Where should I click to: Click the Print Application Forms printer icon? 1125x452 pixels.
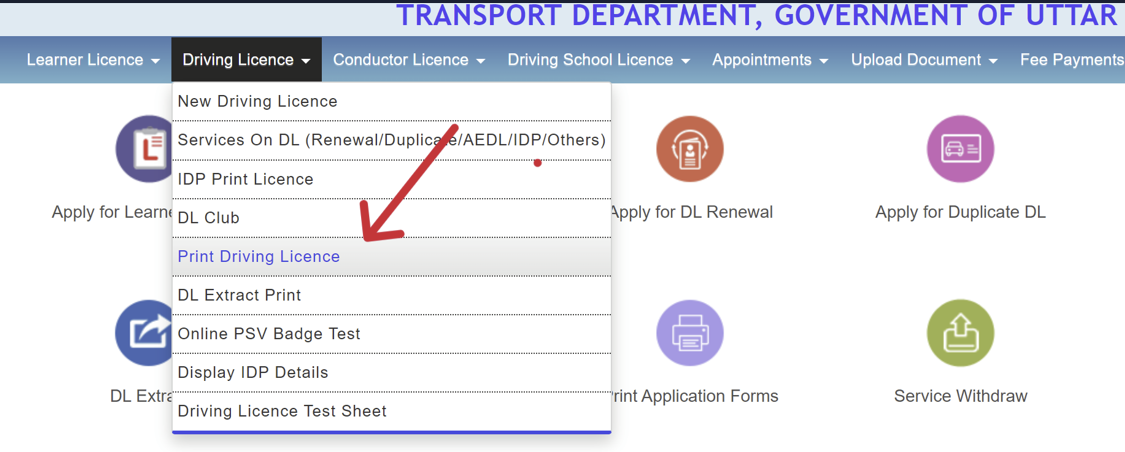689,333
